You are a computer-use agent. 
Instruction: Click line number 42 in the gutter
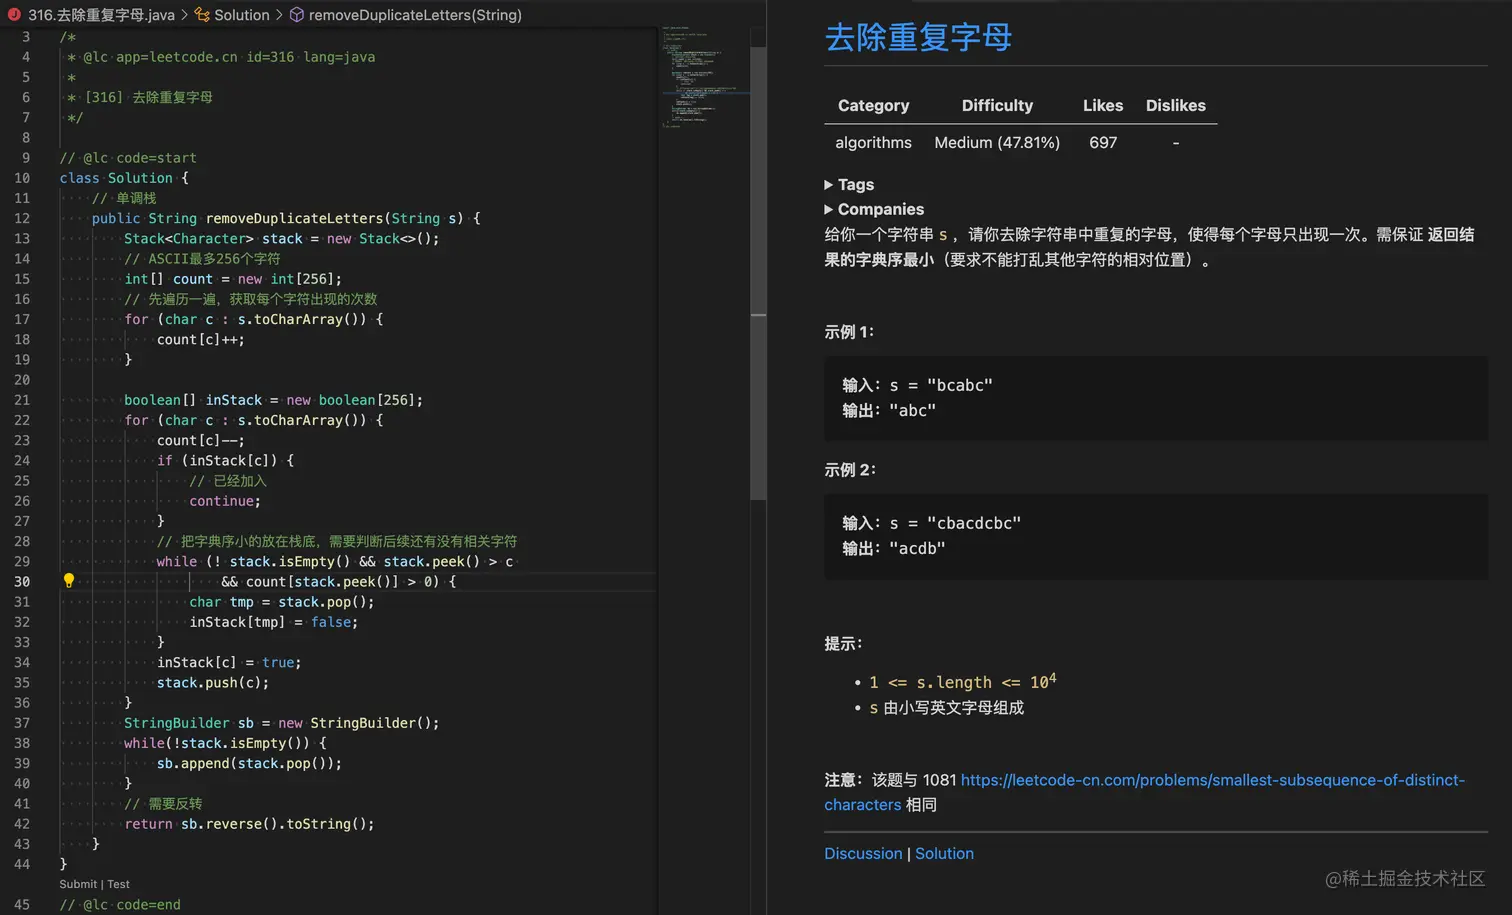click(x=22, y=824)
